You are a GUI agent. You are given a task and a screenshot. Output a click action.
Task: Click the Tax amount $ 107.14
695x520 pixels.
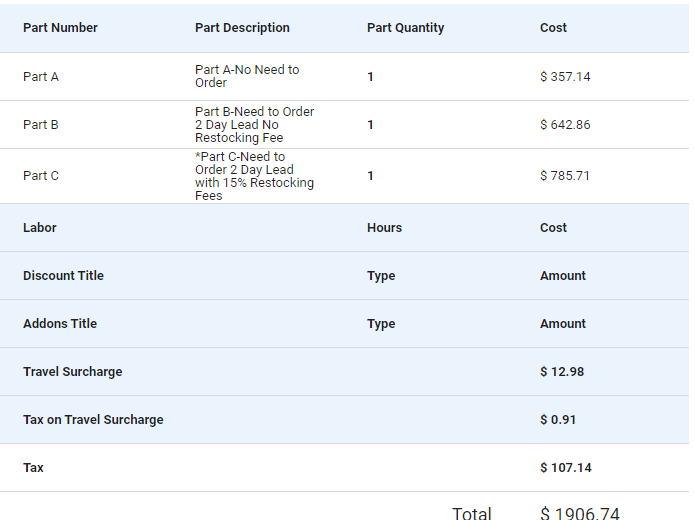point(566,468)
